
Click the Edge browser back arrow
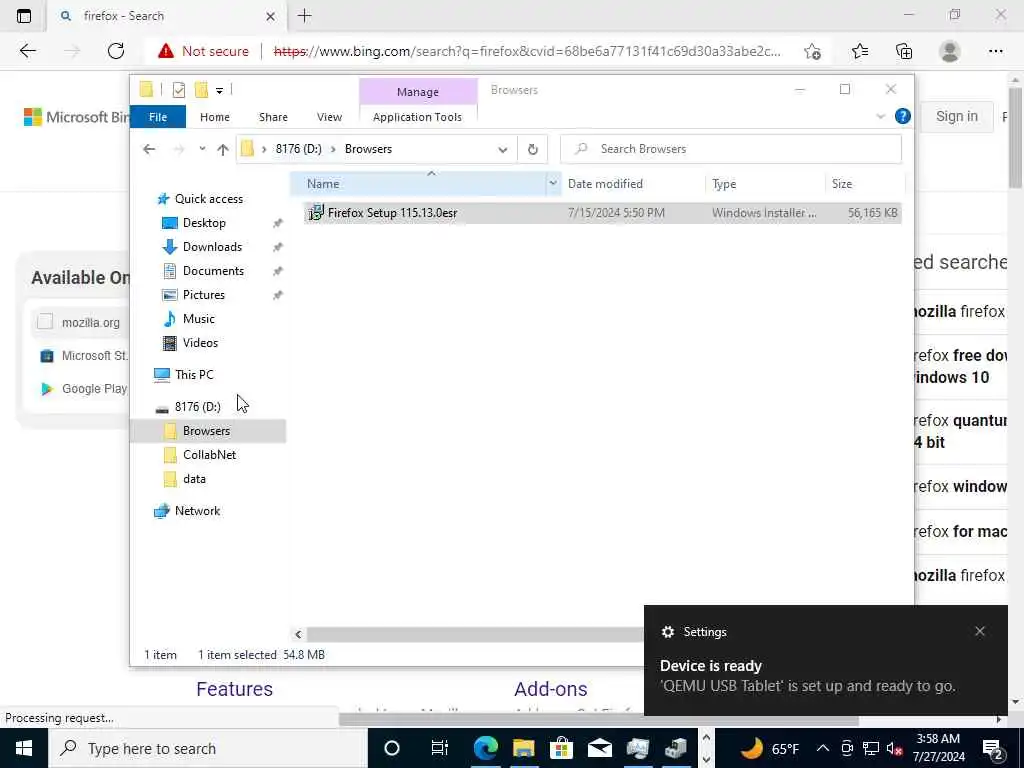pyautogui.click(x=27, y=51)
